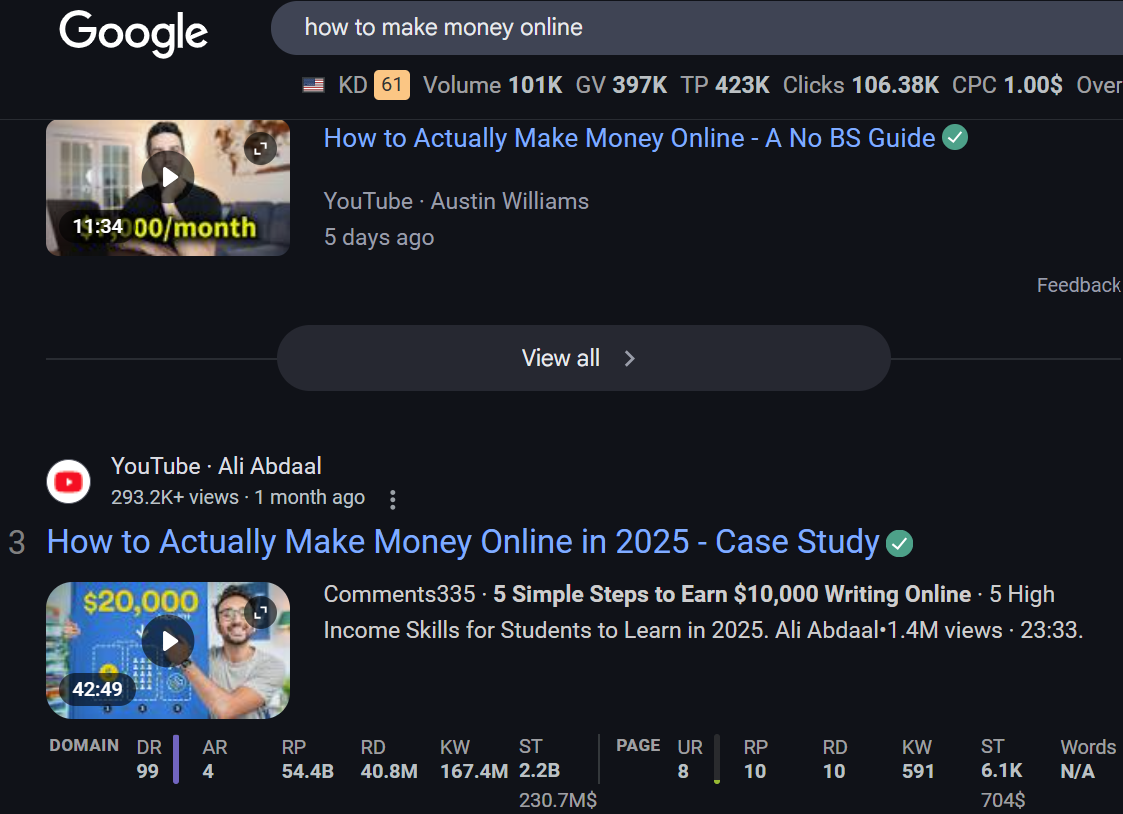Click the Clicks 106.38K metric
The height and width of the screenshot is (814, 1123).
pyautogui.click(x=860, y=85)
